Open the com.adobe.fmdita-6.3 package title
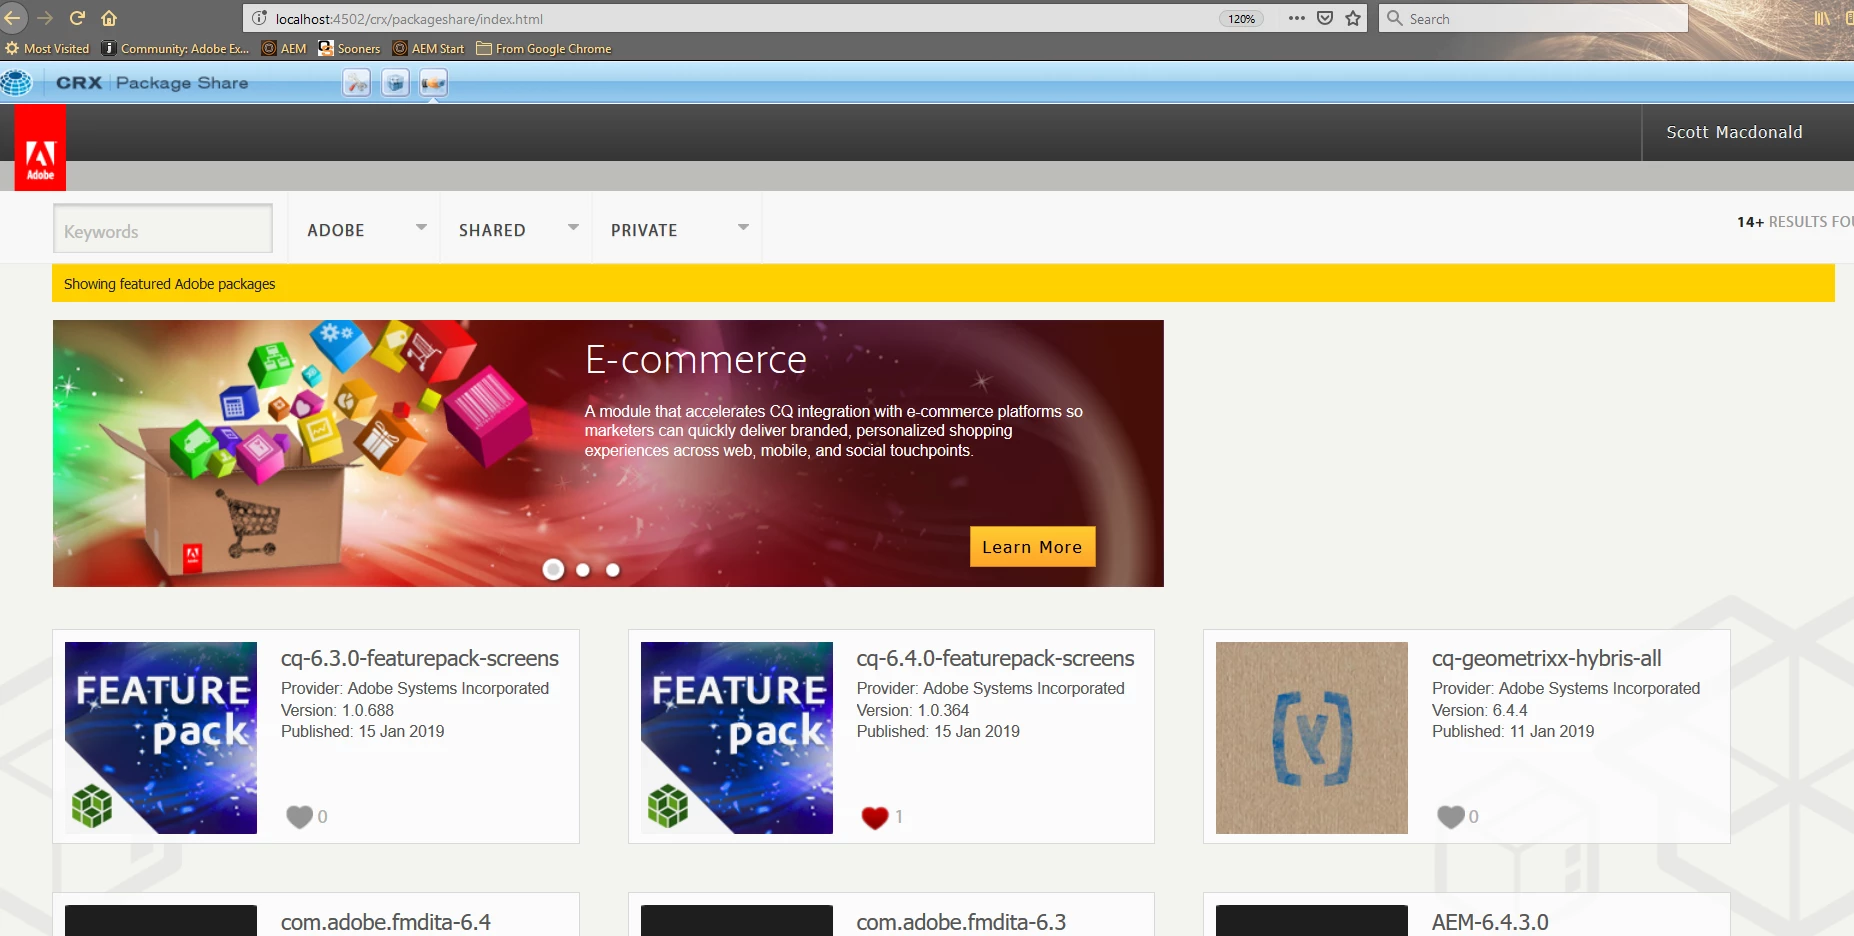Screen dimensions: 1854x936 tap(961, 922)
